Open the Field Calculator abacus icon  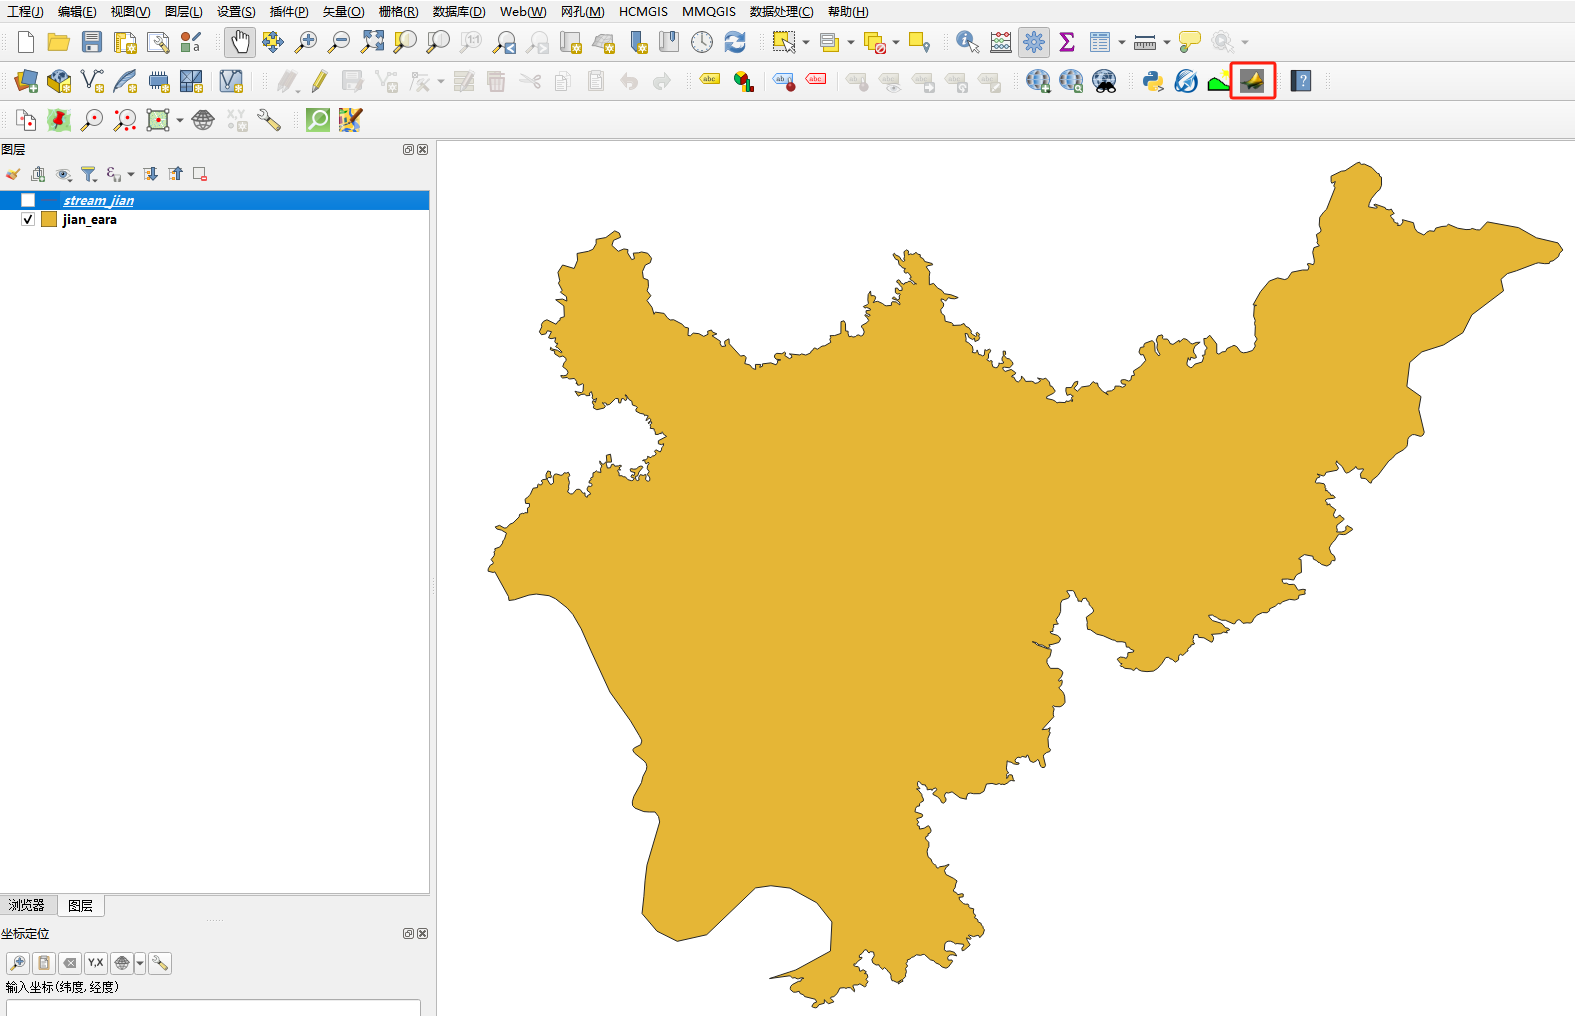pos(1000,42)
